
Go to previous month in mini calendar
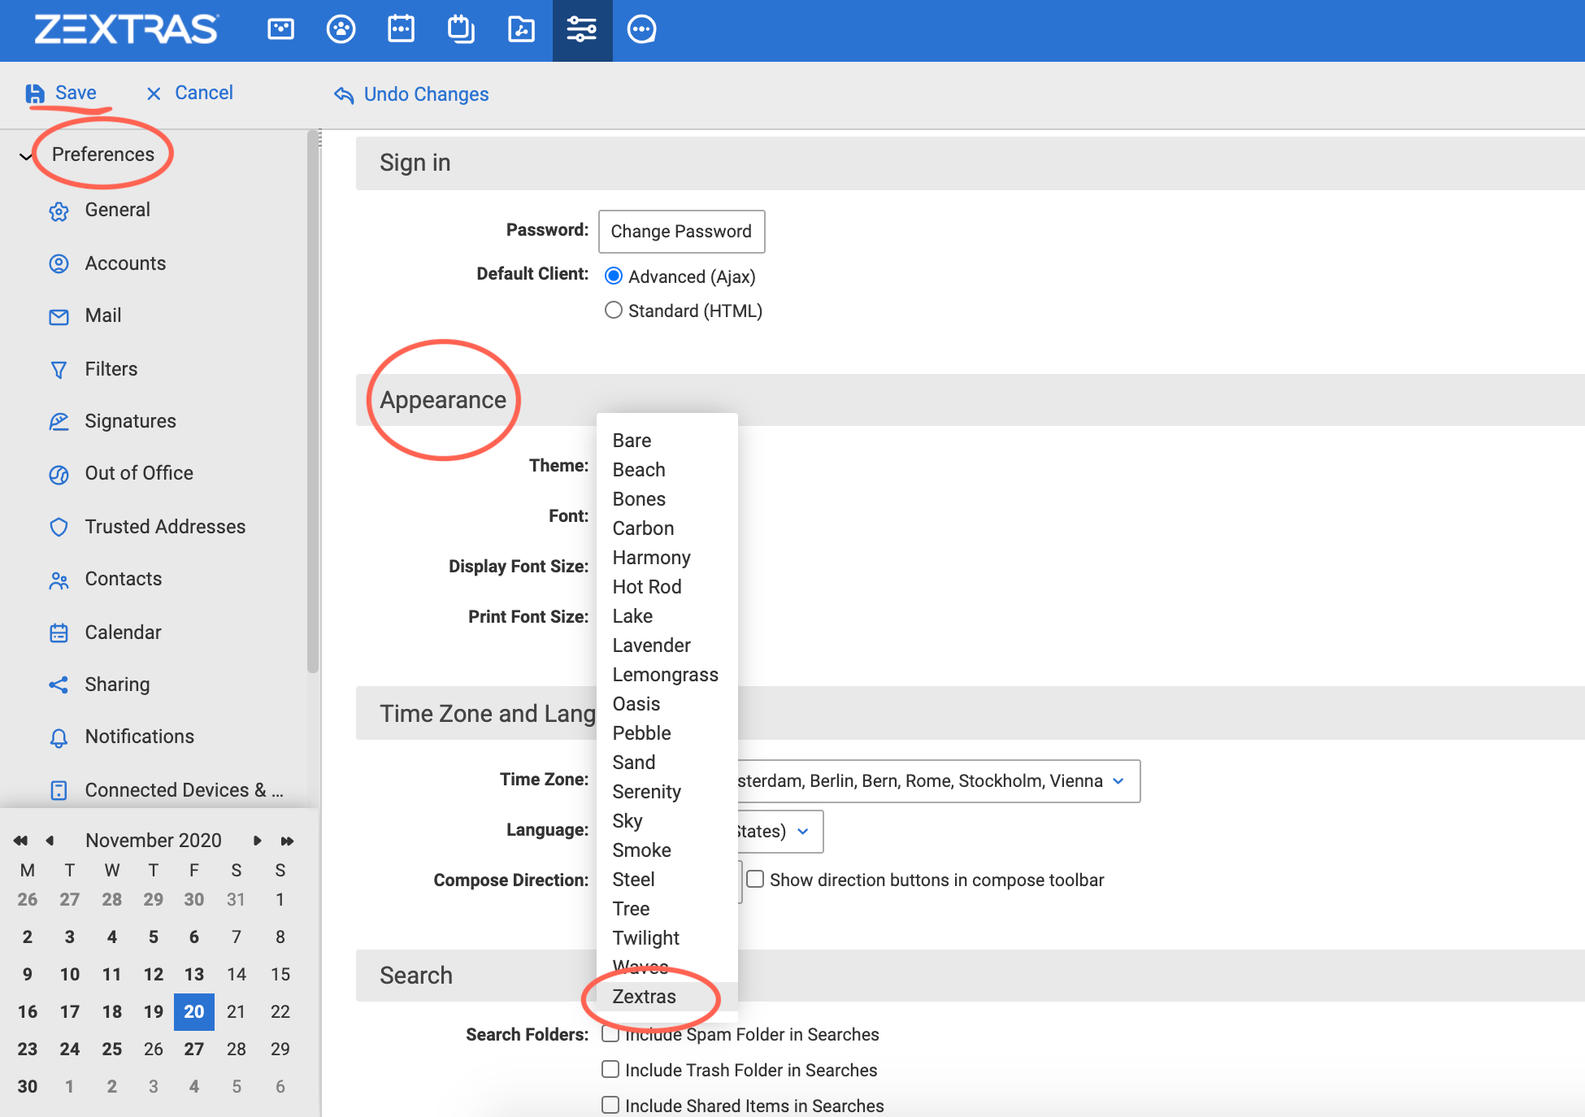click(x=50, y=841)
